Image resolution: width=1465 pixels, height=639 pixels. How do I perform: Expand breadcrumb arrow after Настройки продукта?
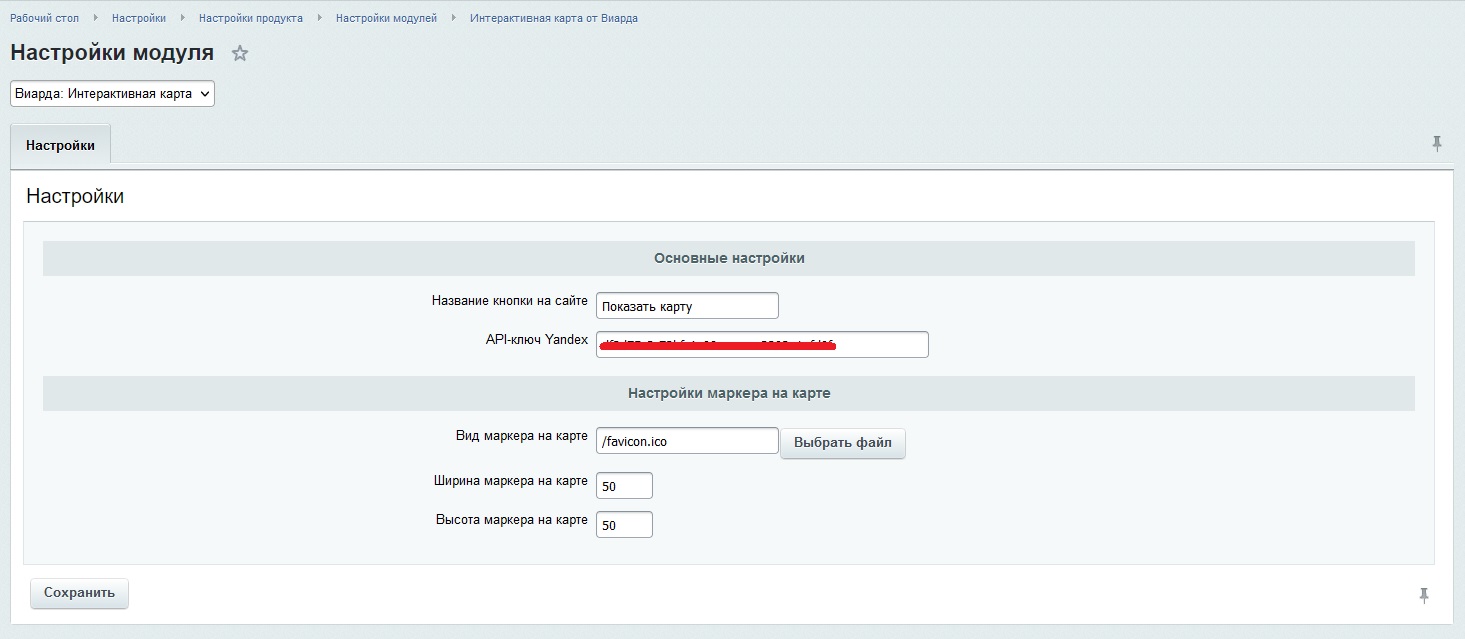click(x=320, y=18)
